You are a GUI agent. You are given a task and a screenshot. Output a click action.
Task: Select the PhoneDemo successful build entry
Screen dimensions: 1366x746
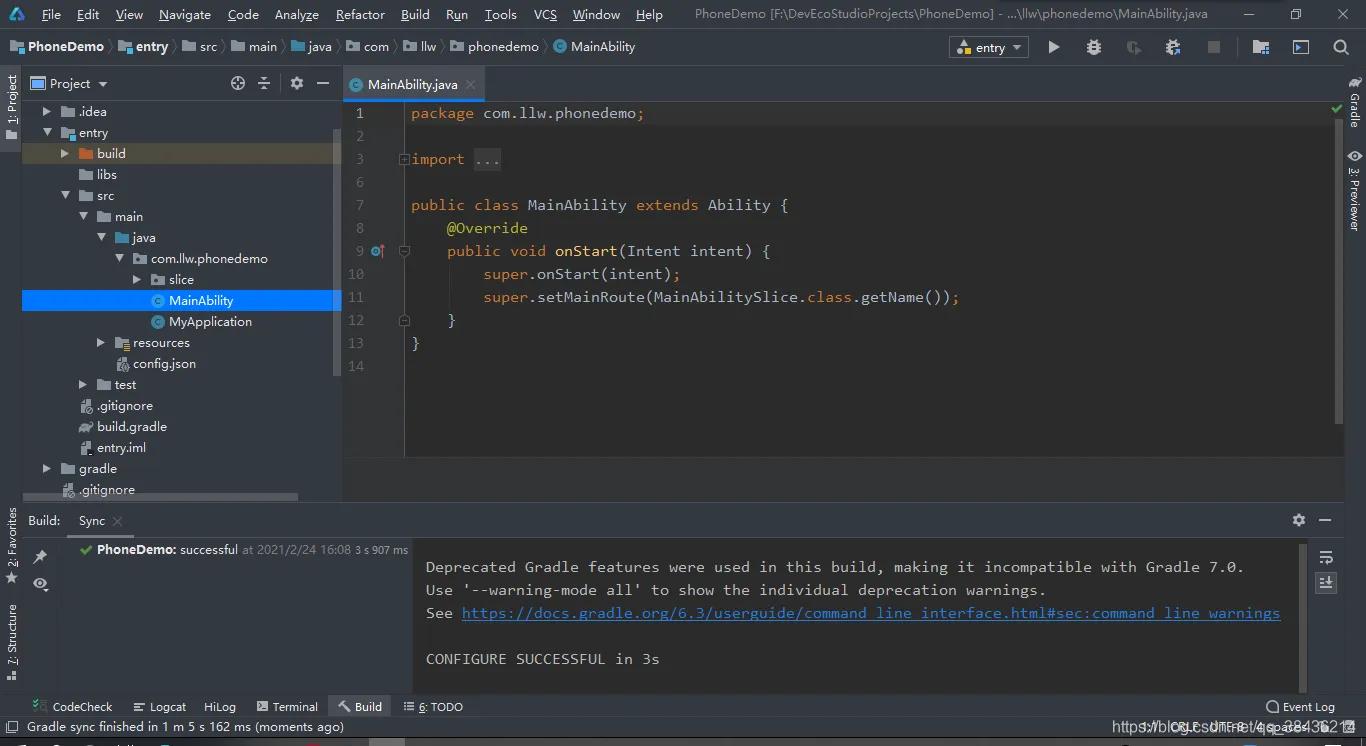(244, 550)
